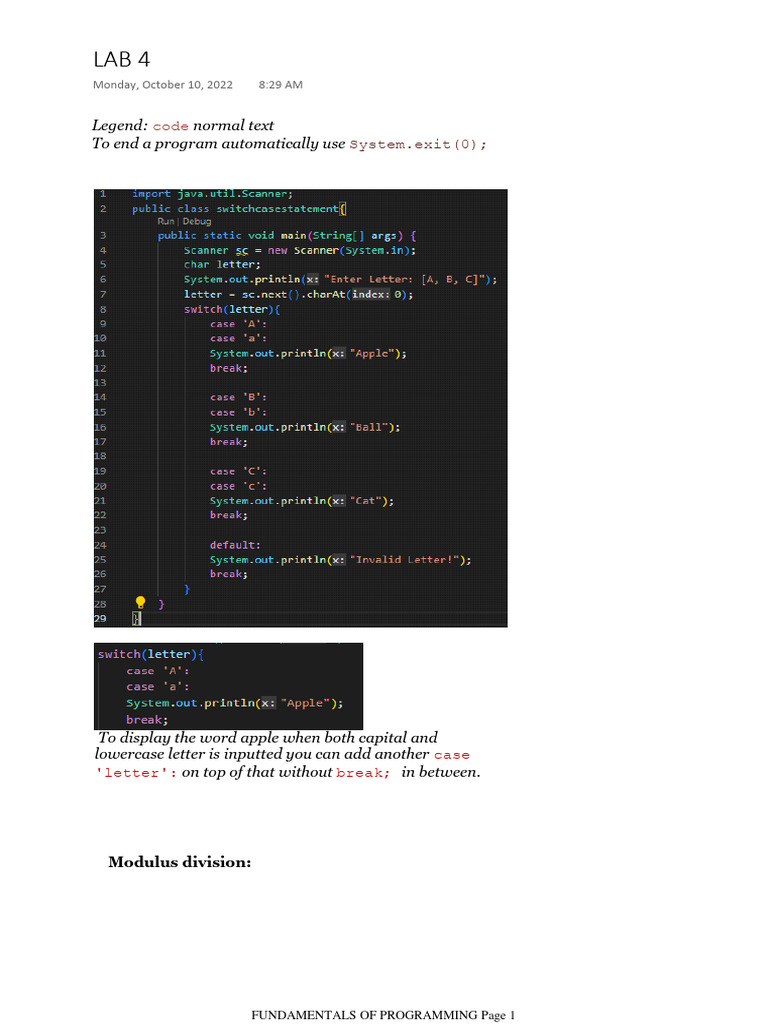The height and width of the screenshot is (1024, 768).
Task: Click the 'FUNDAMENTALS OF PROGRAMMING Page 1' footer
Action: click(383, 1015)
